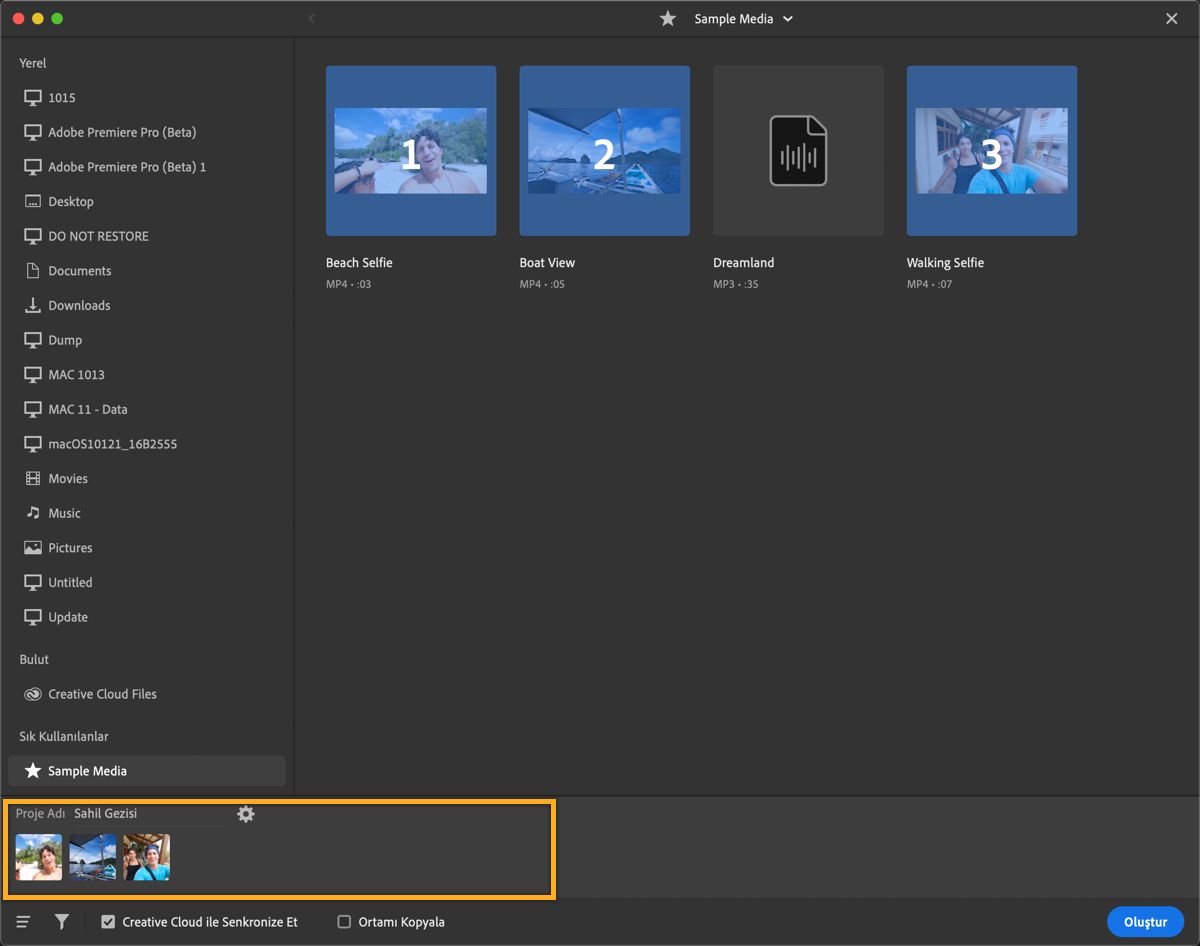Image resolution: width=1200 pixels, height=946 pixels.
Task: Click walking selfie thumbnail in project tray
Action: point(147,857)
